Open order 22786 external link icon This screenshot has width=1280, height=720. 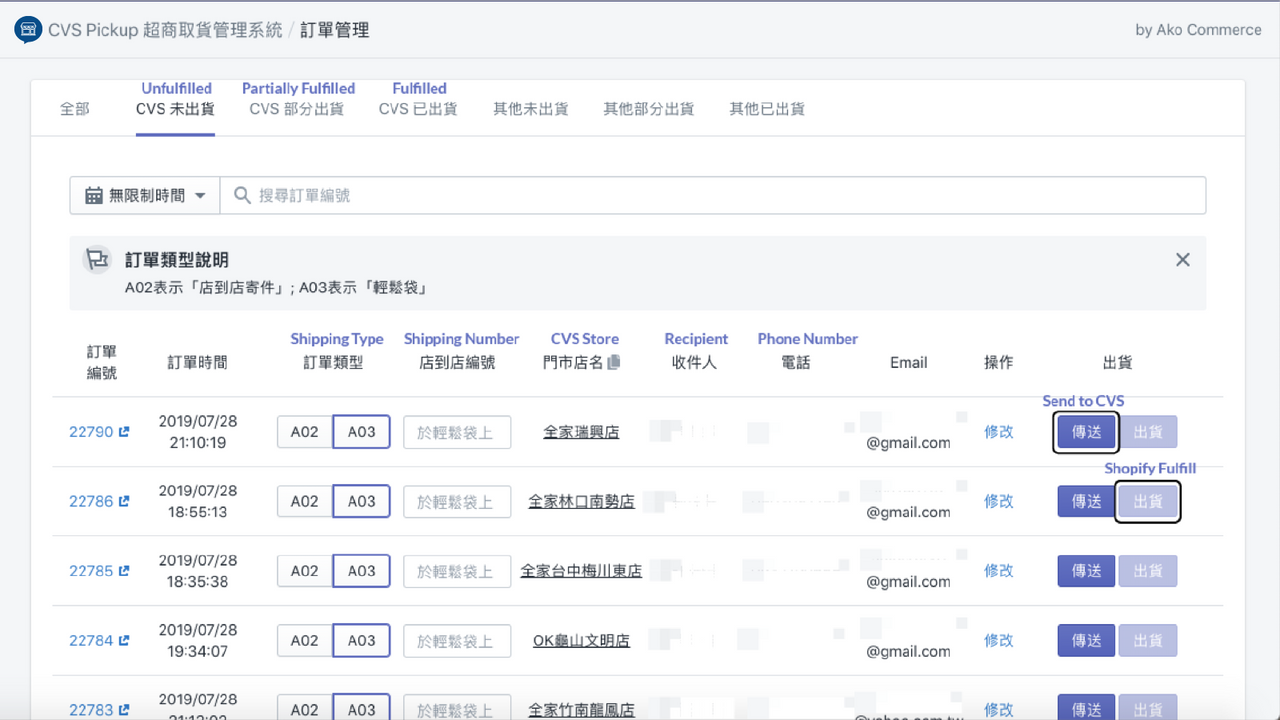pos(124,502)
